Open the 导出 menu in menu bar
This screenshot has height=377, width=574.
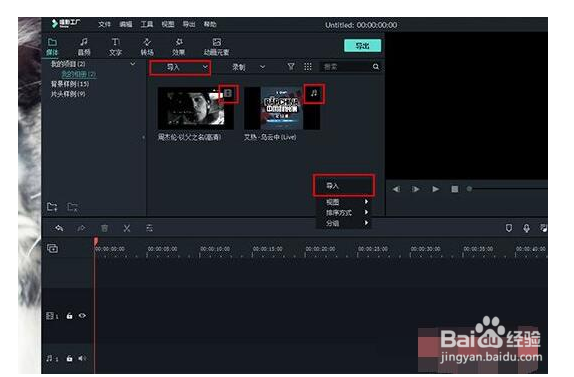(x=189, y=25)
